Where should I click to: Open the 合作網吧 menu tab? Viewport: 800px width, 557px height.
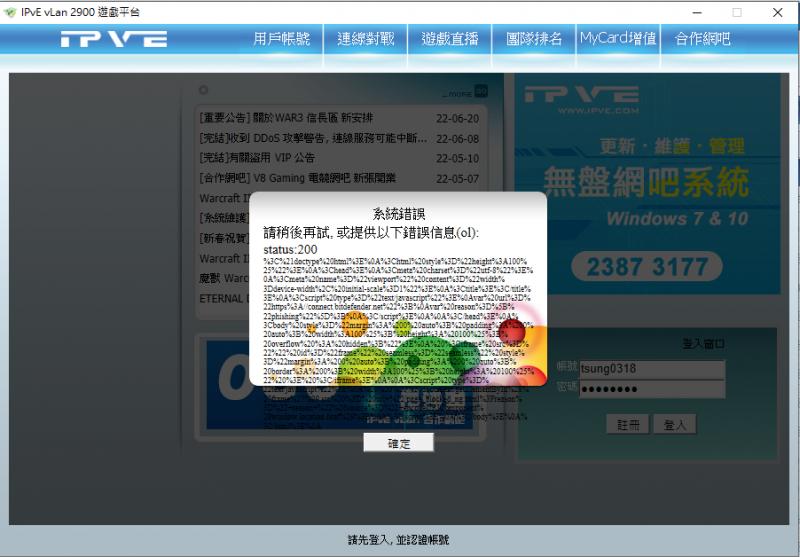pyautogui.click(x=703, y=39)
